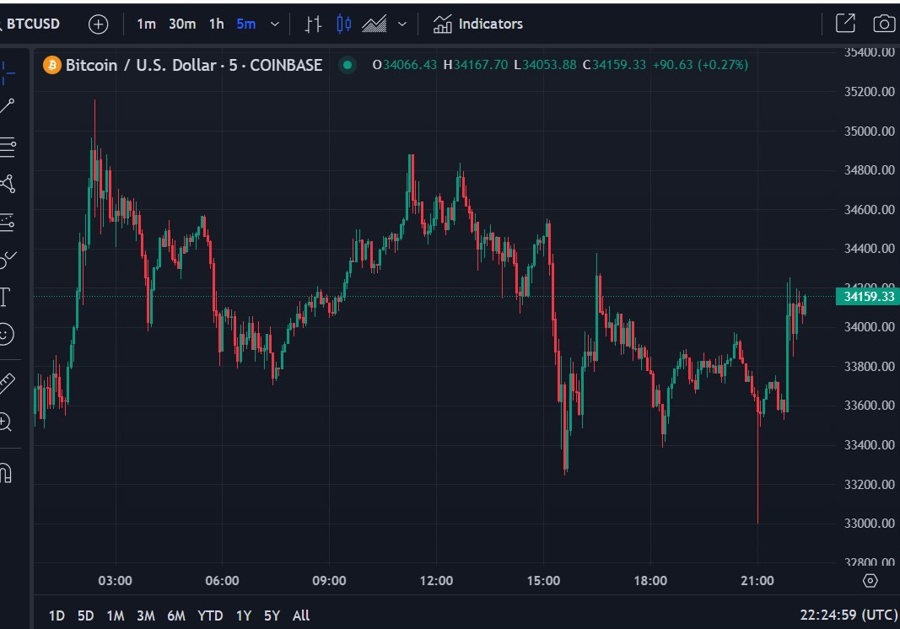Screen dimensions: 900x629
Task: Click the 18:00 time axis label
Action: point(650,581)
